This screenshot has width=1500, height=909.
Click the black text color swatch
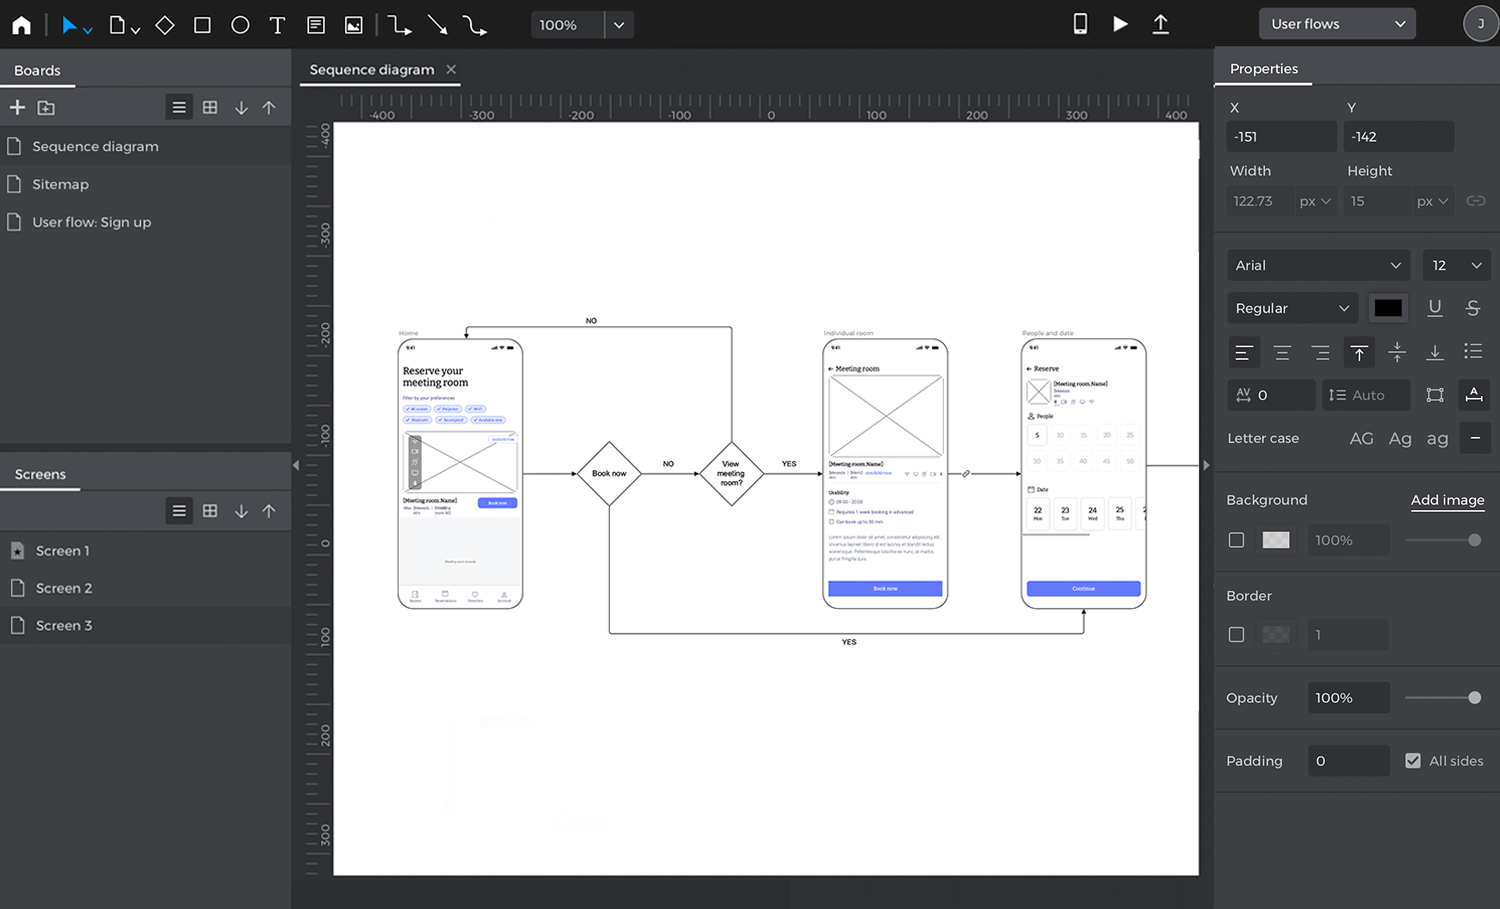(x=1387, y=308)
